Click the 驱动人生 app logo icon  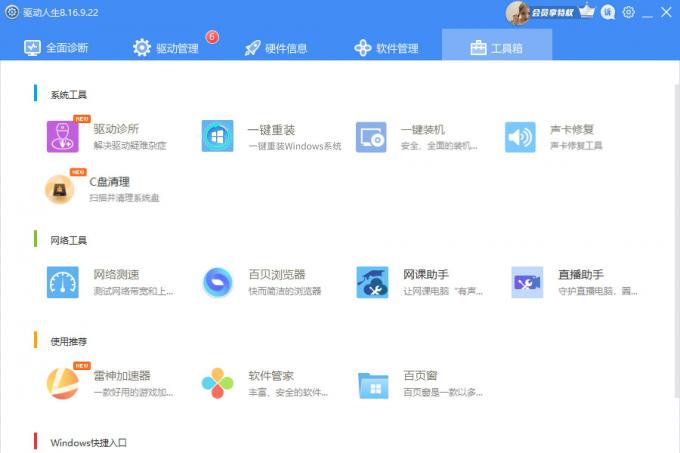pyautogui.click(x=12, y=12)
